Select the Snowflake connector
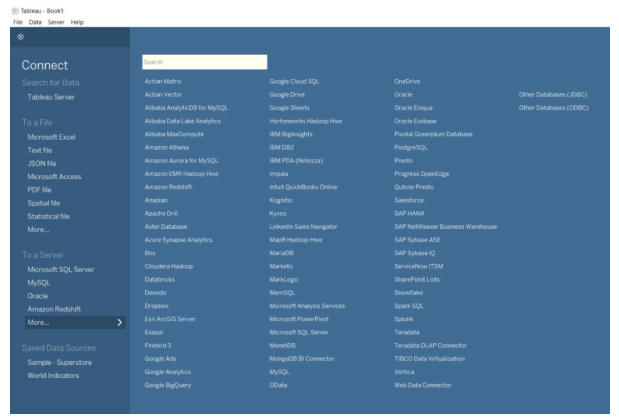Screen dimensions: 619x419 coord(408,293)
